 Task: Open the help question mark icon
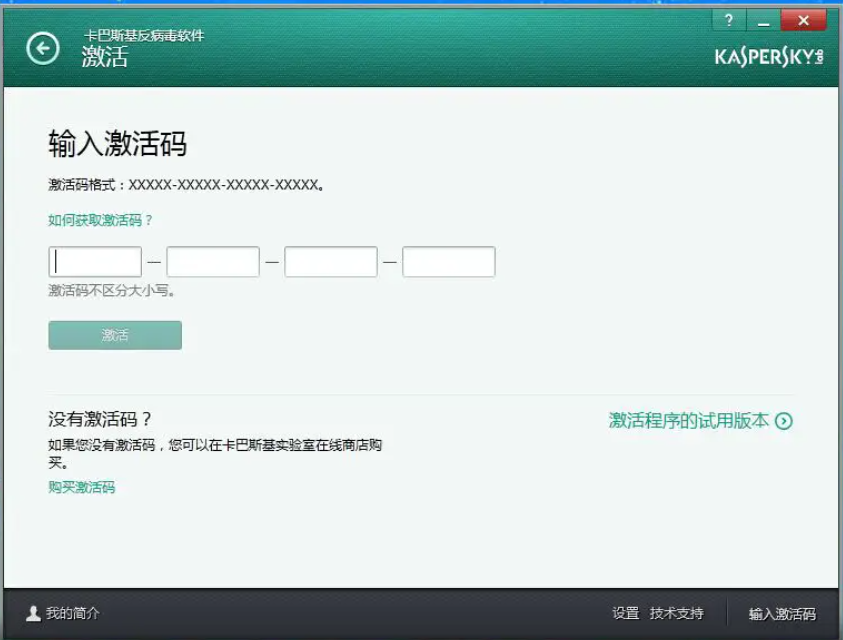click(x=728, y=20)
